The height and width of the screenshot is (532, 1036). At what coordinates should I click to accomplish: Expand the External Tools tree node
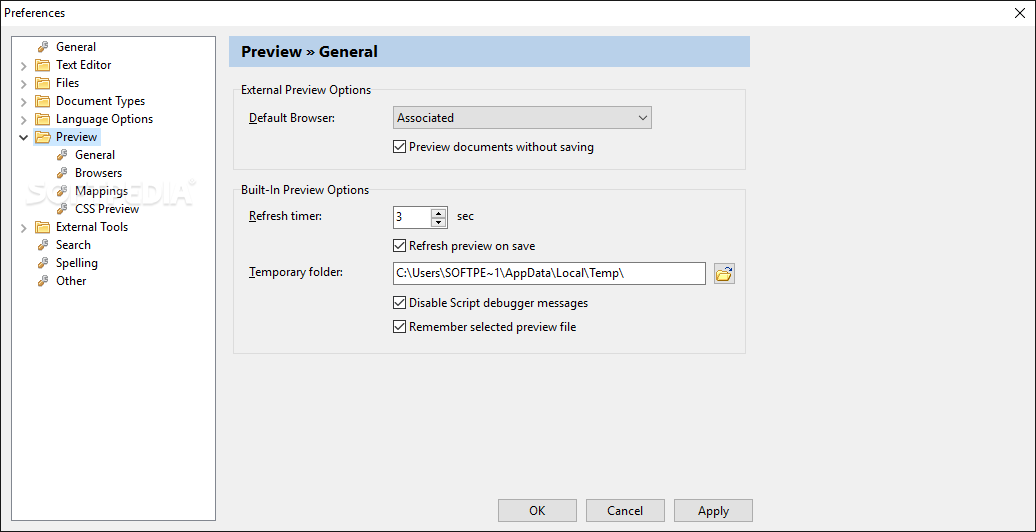click(24, 227)
